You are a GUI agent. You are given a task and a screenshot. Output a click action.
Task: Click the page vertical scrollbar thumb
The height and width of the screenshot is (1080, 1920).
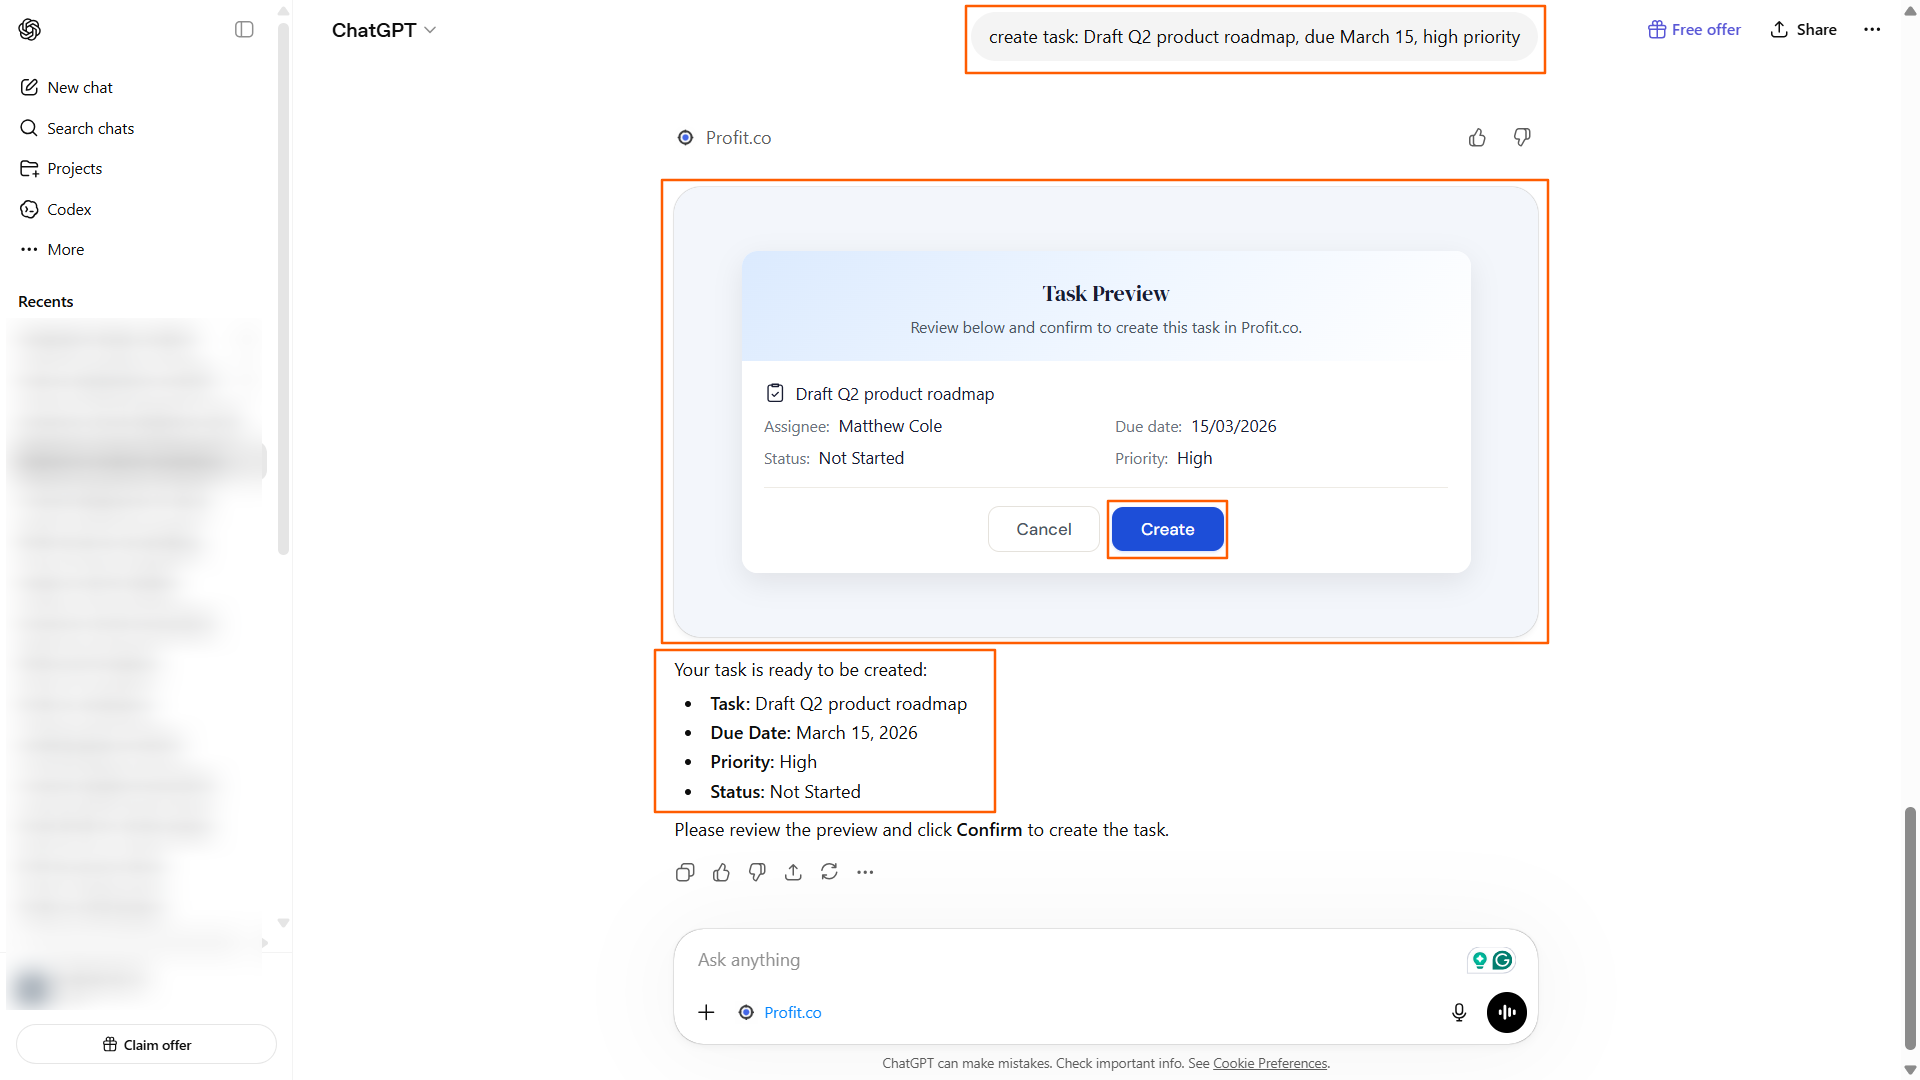pyautogui.click(x=1910, y=928)
